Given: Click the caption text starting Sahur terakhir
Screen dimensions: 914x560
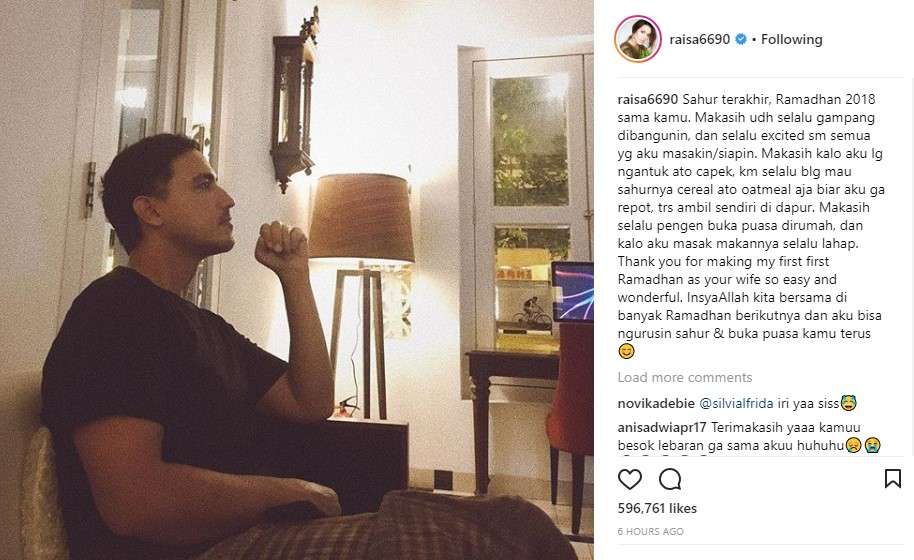Looking at the screenshot, I should coord(751,216).
